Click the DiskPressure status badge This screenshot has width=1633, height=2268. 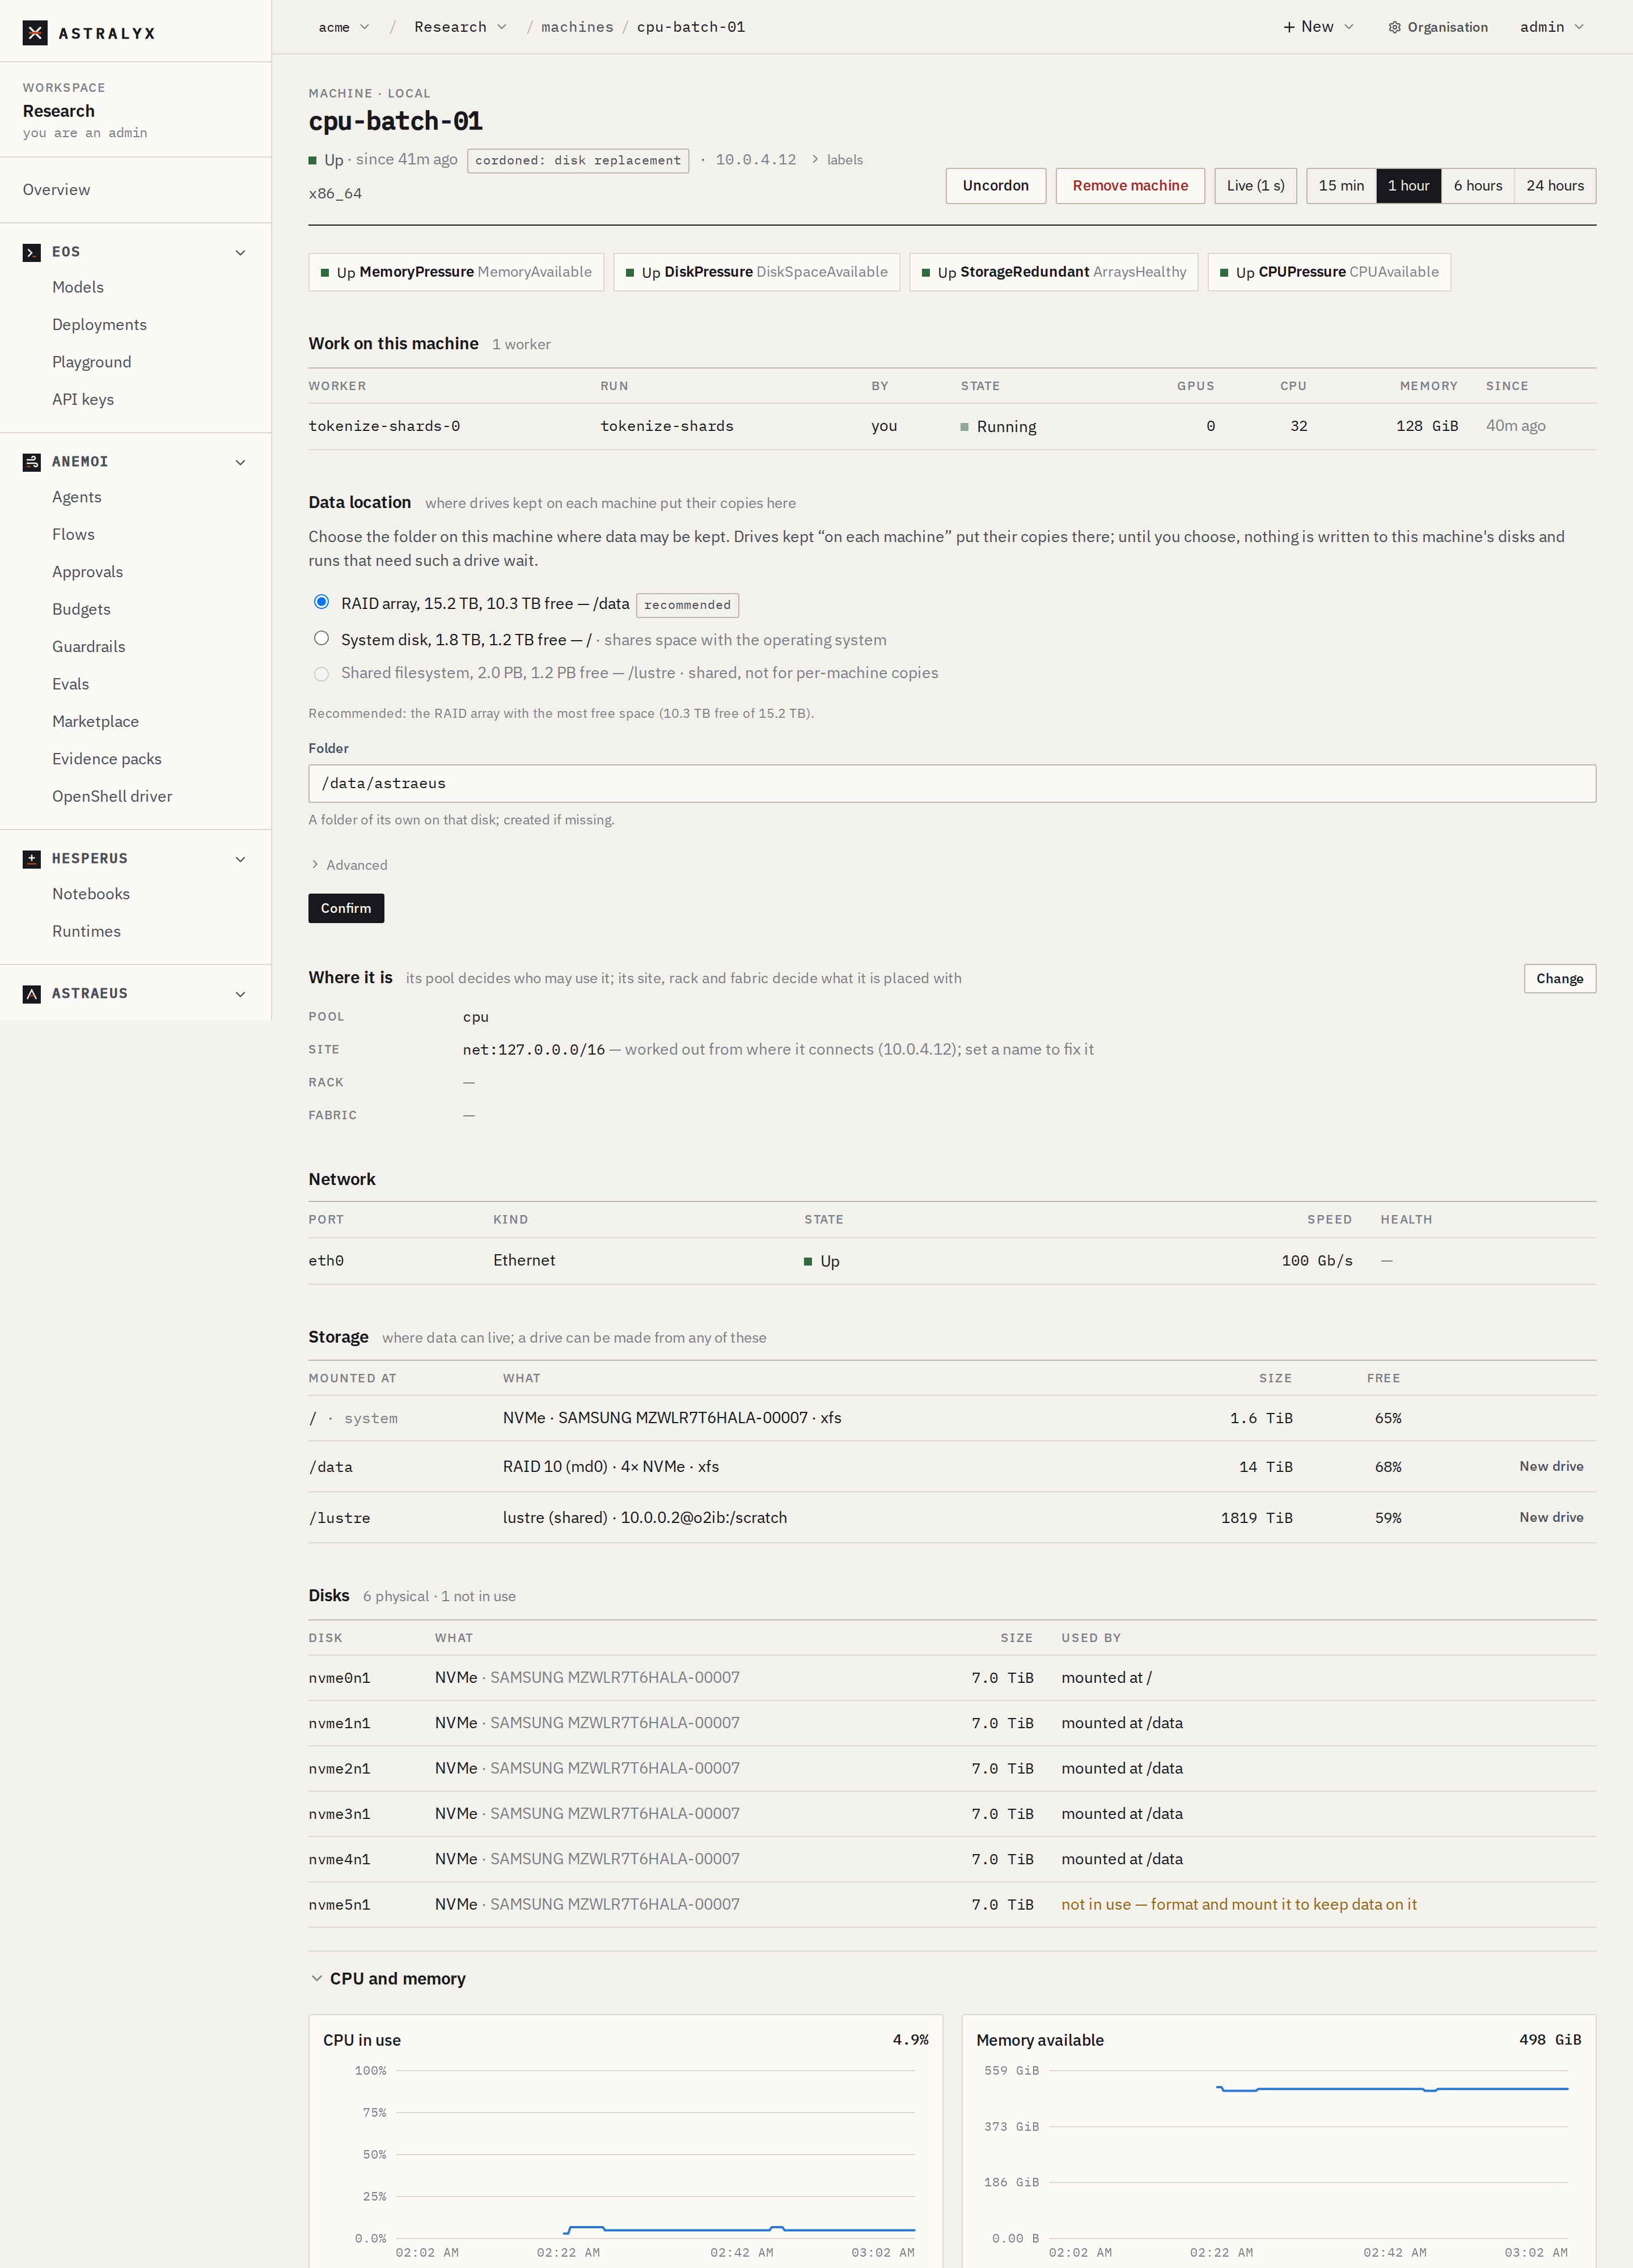click(x=757, y=272)
